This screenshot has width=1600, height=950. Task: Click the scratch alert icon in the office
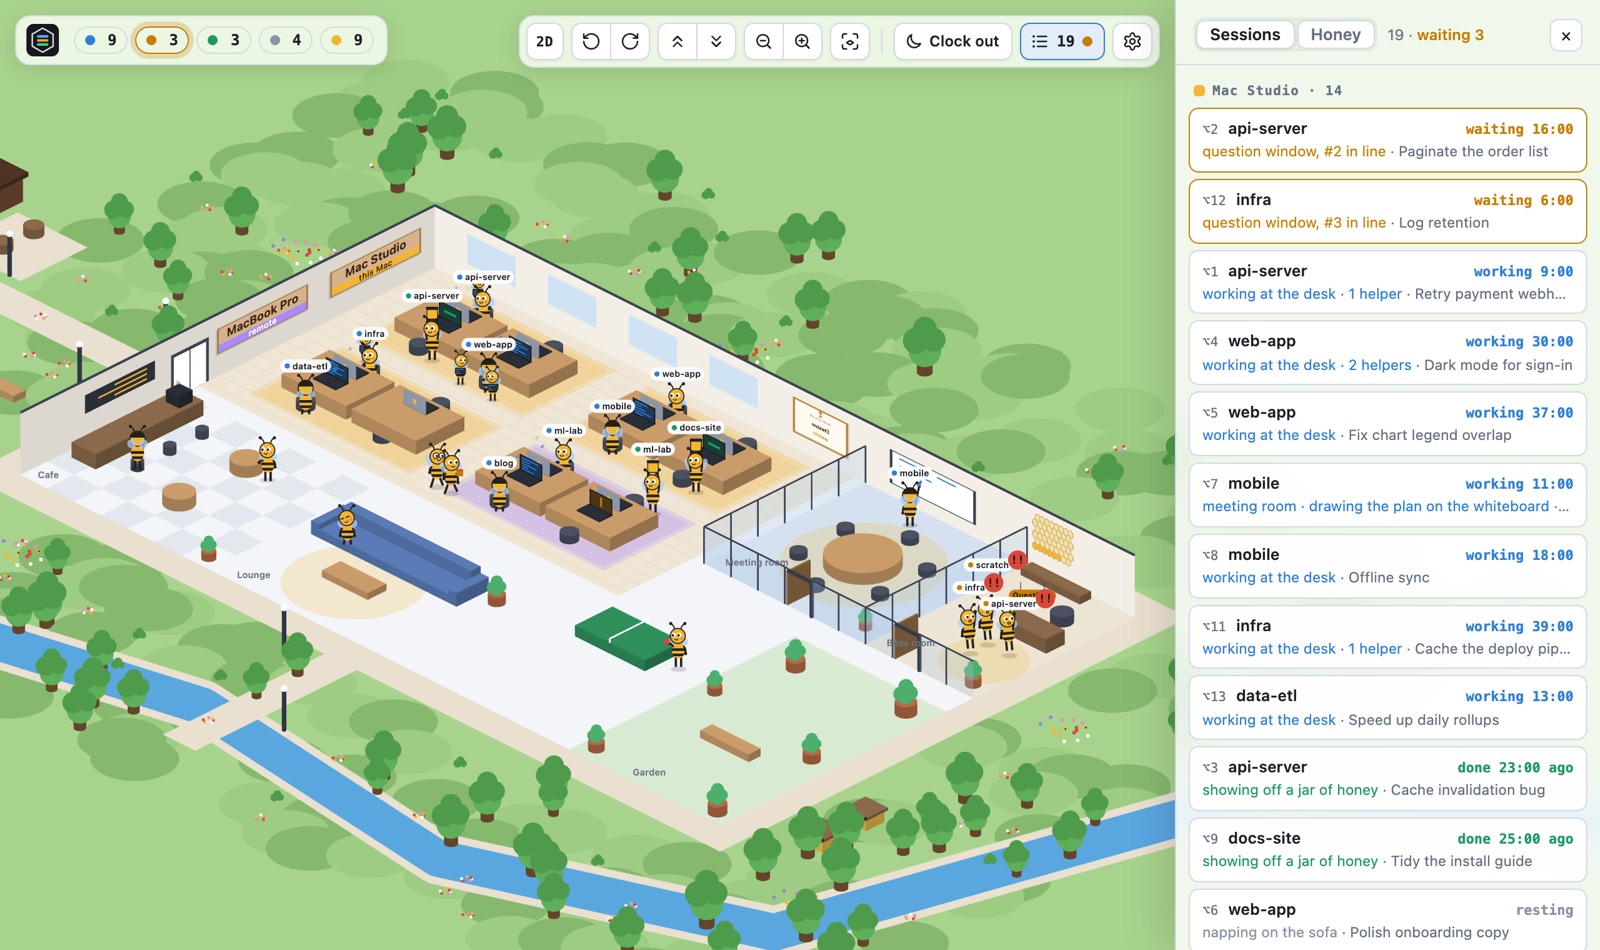[x=1017, y=560]
